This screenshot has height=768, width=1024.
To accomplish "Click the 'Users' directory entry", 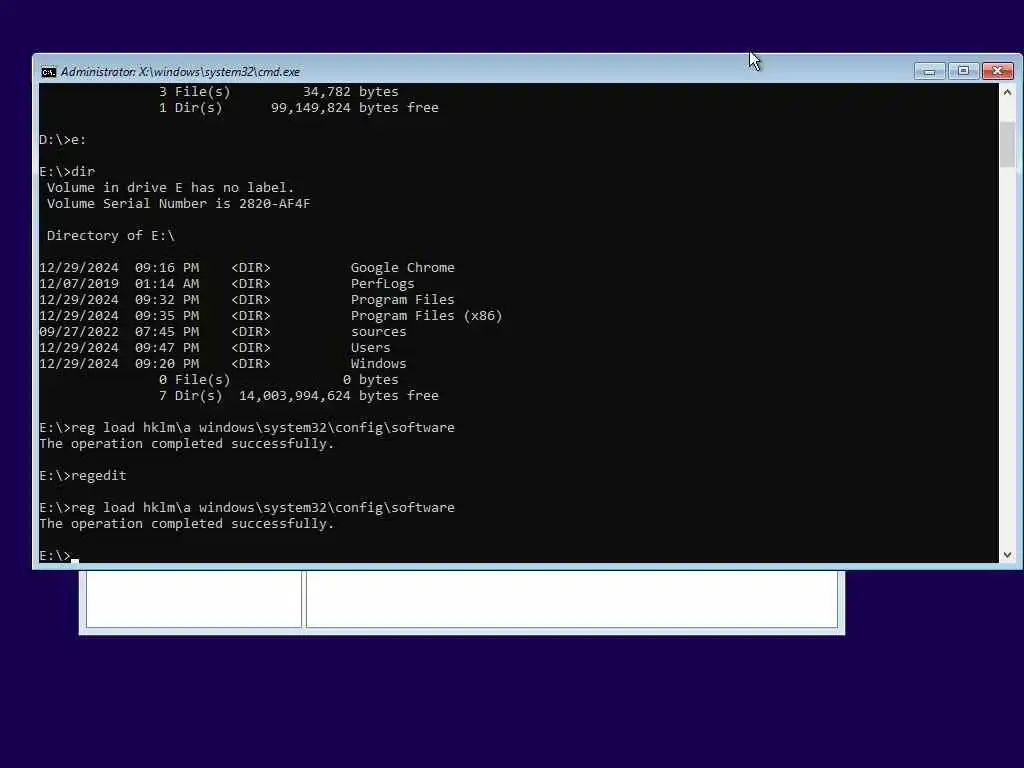I will pyautogui.click(x=370, y=347).
